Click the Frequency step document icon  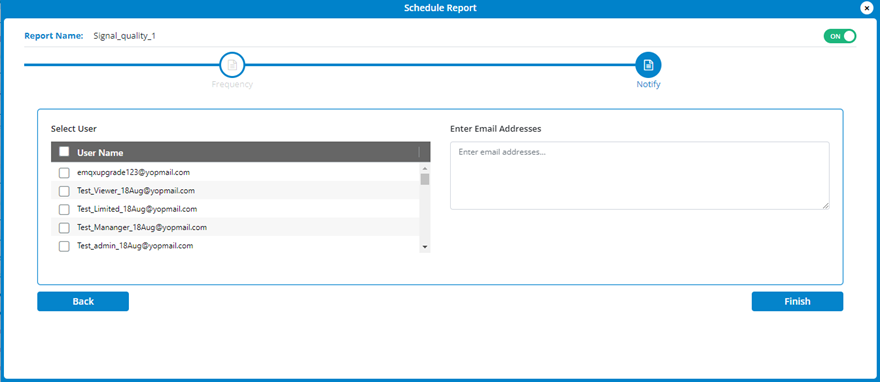[232, 65]
